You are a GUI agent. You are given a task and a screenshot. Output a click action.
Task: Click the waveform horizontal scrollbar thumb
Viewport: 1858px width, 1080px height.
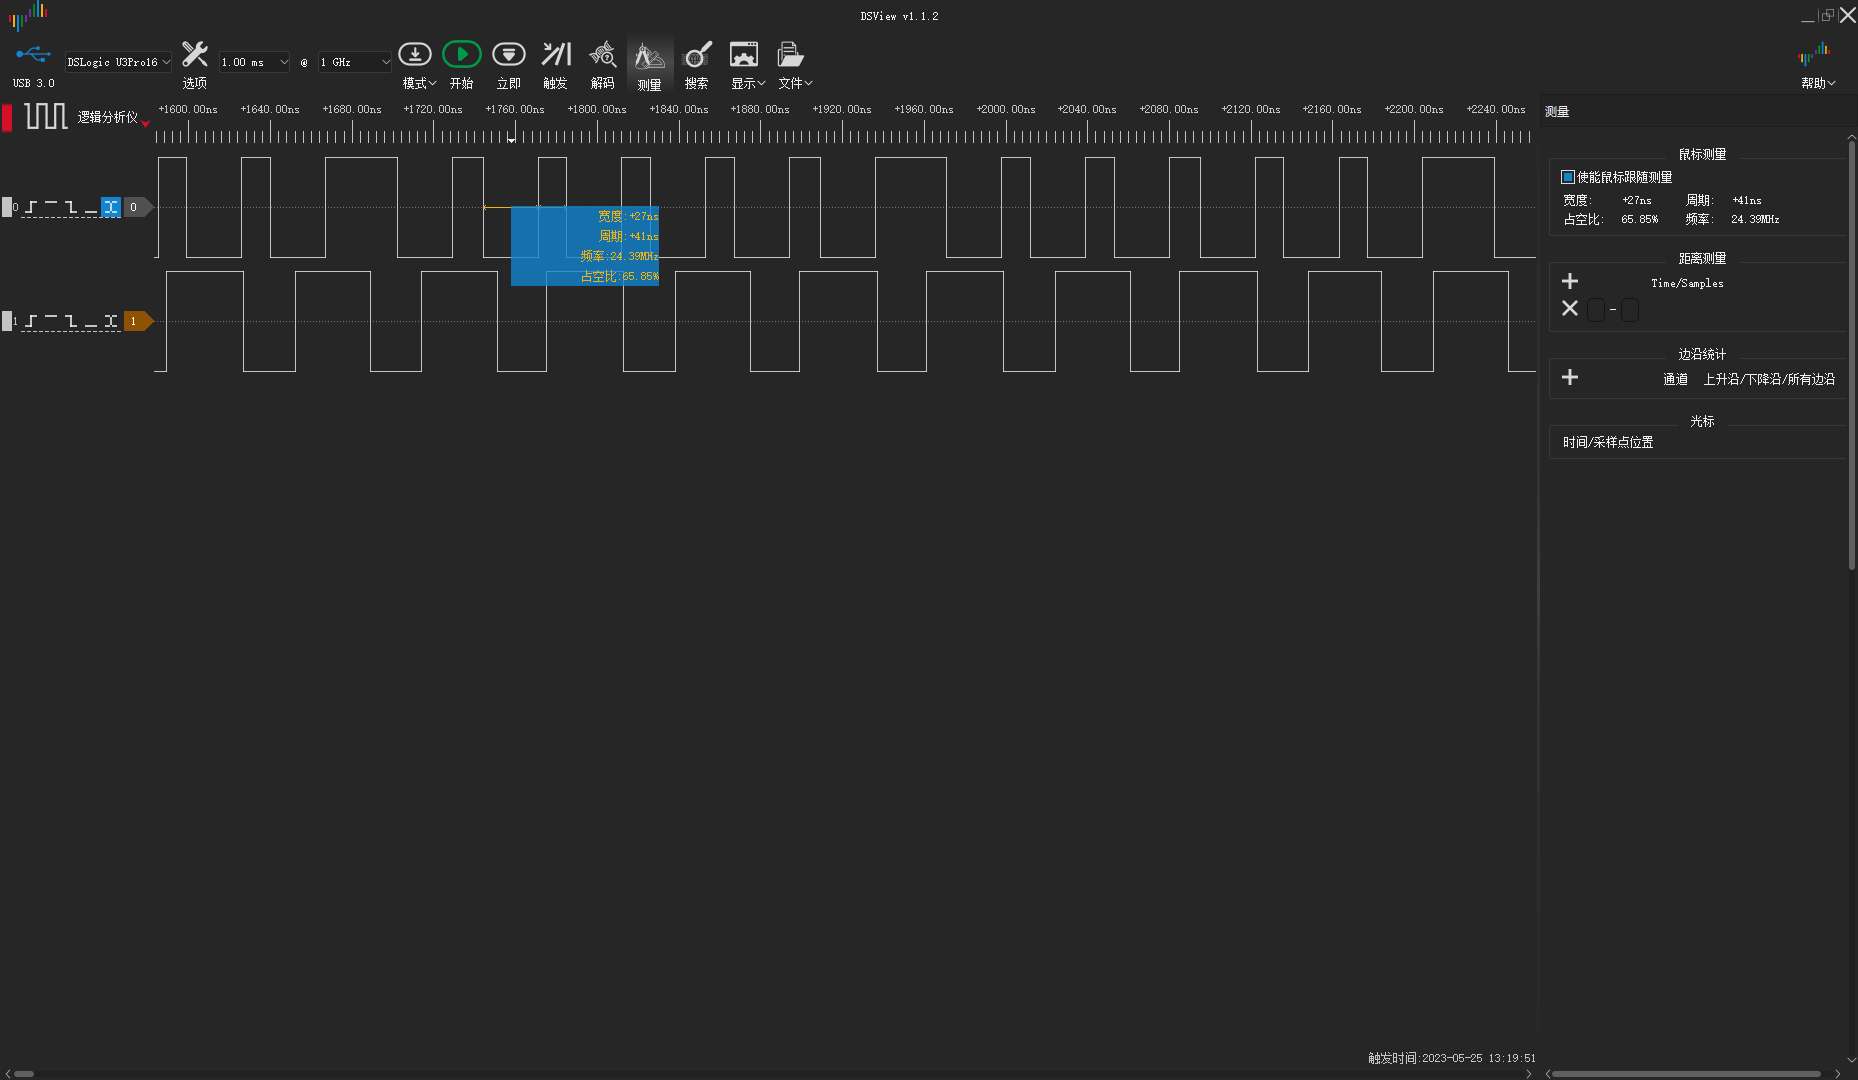(x=24, y=1074)
